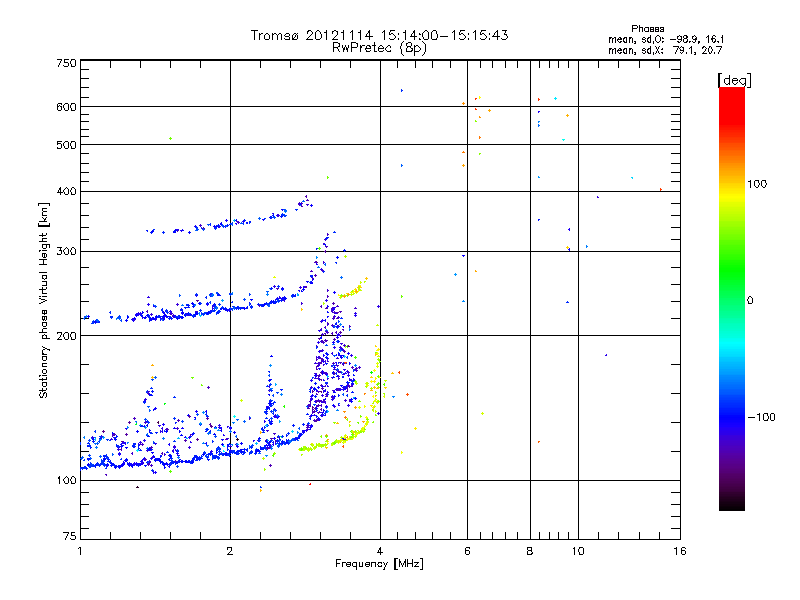This screenshot has width=800, height=600.
Task: Click the 'RwPretec (8p)' subtitle
Action: pyautogui.click(x=379, y=48)
